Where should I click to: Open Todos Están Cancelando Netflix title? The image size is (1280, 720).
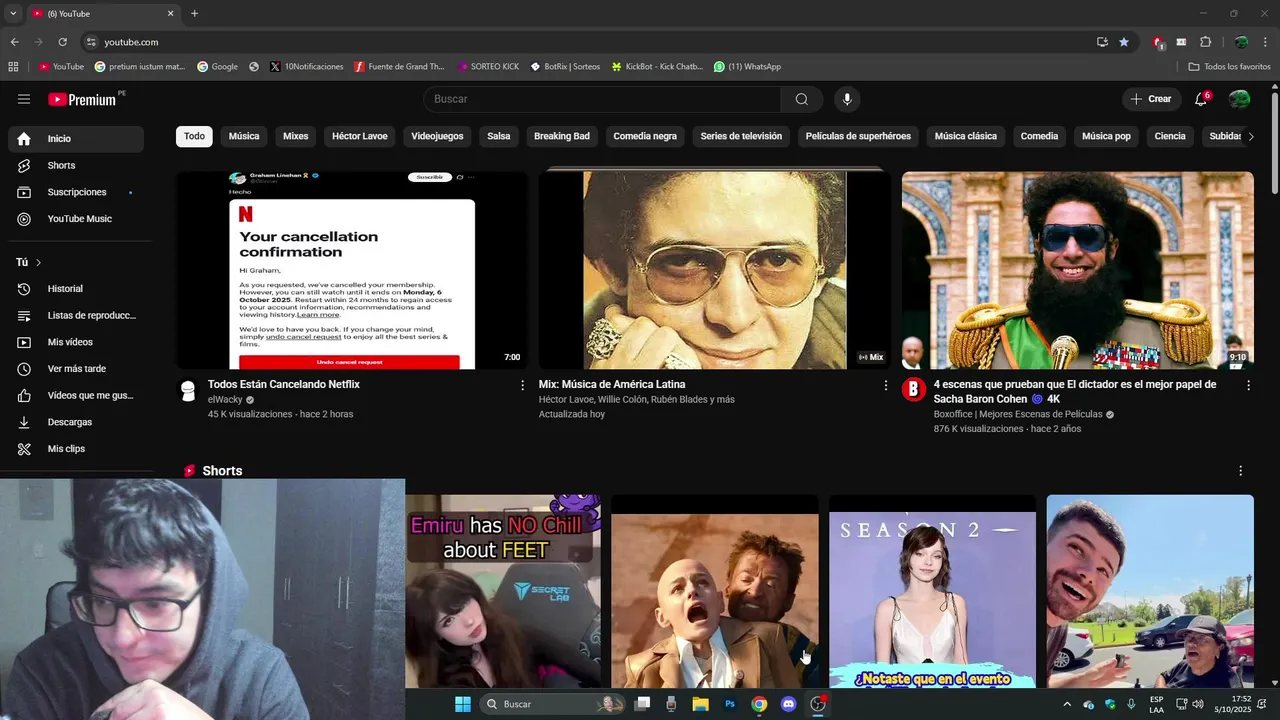tap(284, 385)
